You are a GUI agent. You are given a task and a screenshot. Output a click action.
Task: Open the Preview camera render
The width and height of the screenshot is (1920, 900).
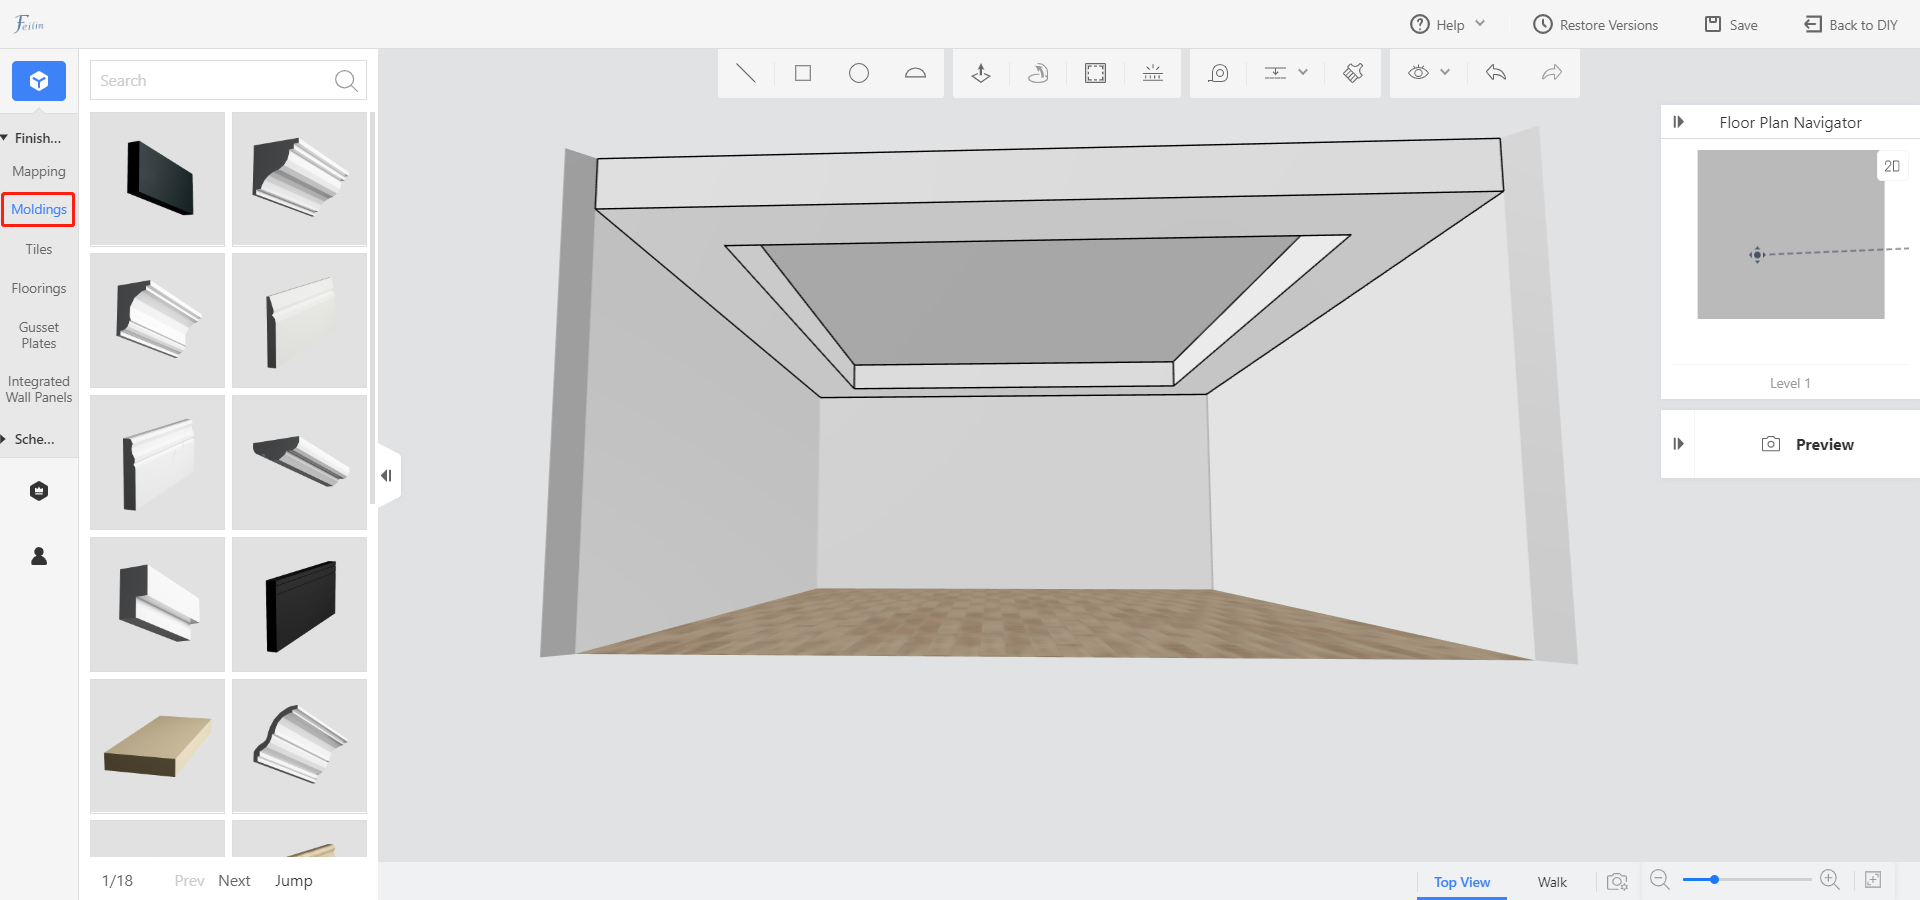point(1807,444)
